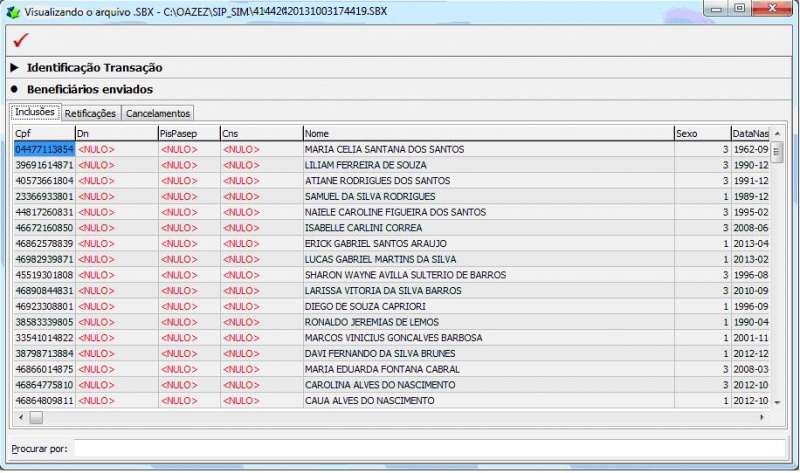This screenshot has height=473, width=800.
Task: Click the PisPasep column header
Action: [189, 134]
